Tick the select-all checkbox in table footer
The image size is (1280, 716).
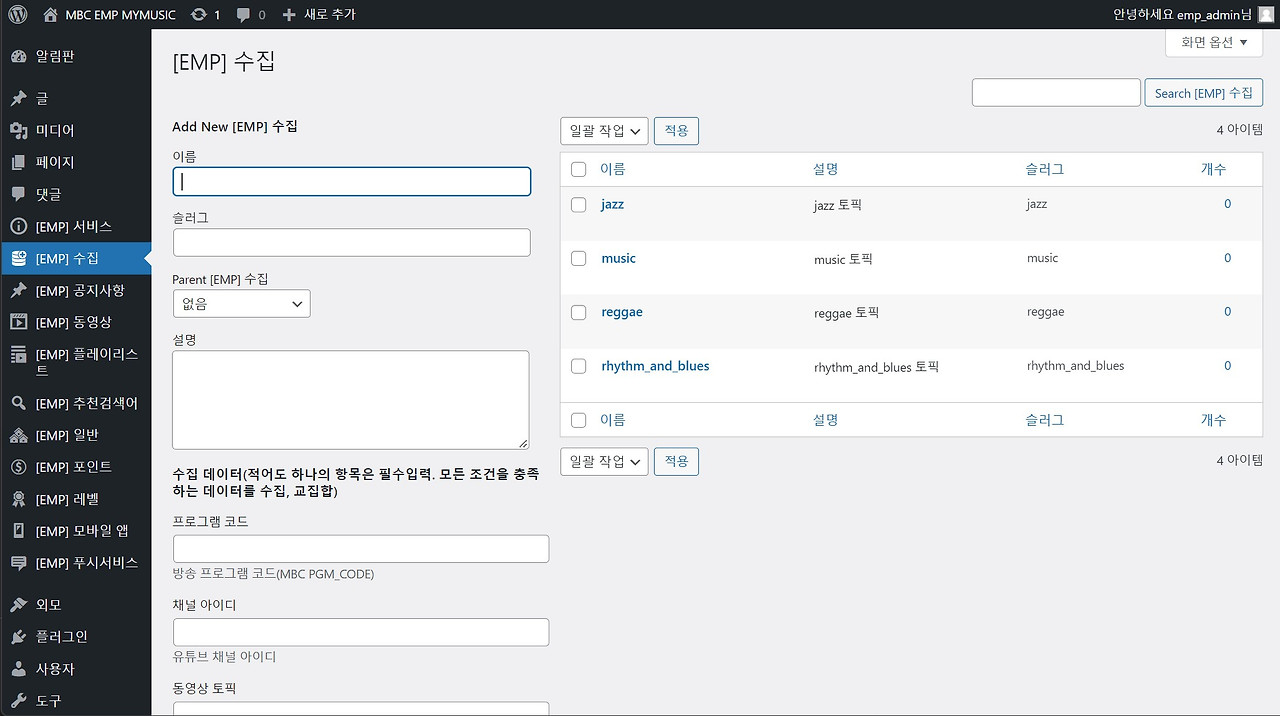coord(578,420)
